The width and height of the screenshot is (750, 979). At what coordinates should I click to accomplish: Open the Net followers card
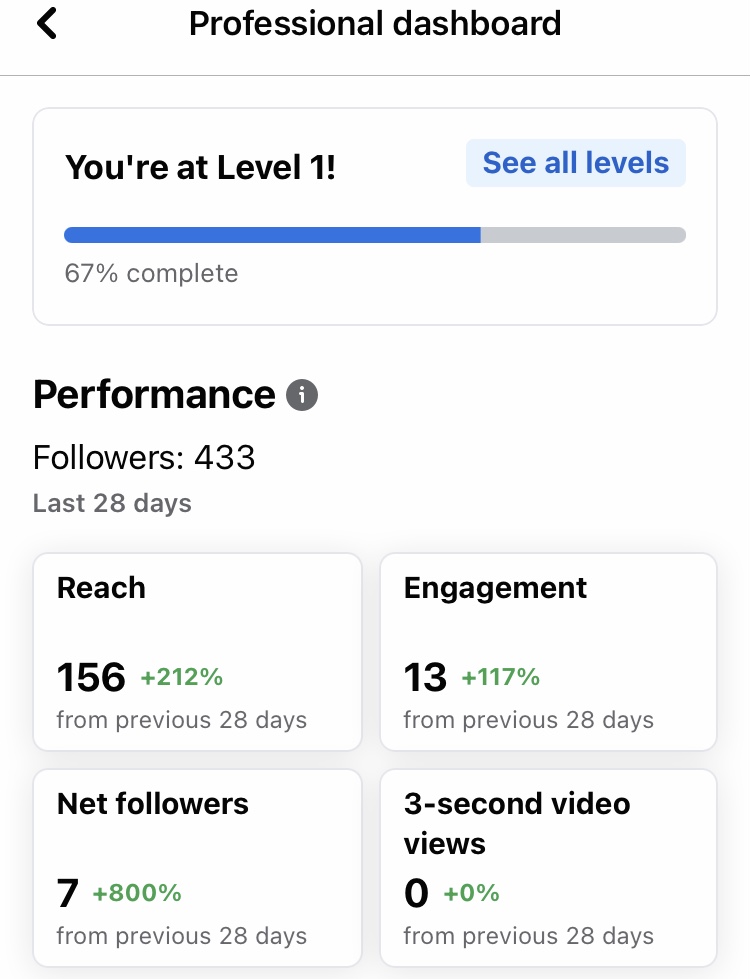[x=197, y=868]
